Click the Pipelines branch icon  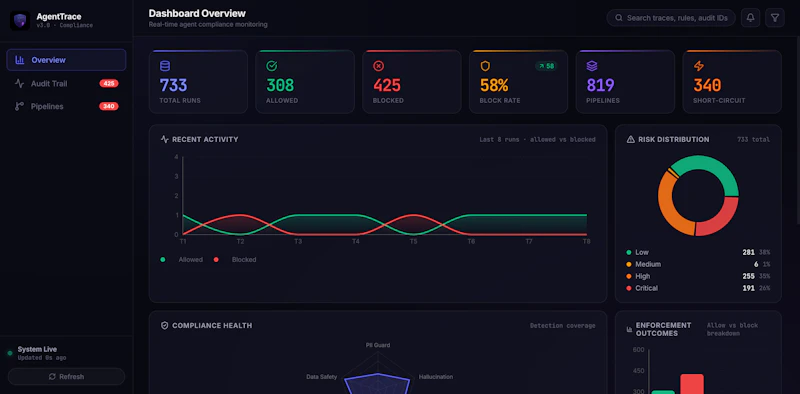click(19, 106)
